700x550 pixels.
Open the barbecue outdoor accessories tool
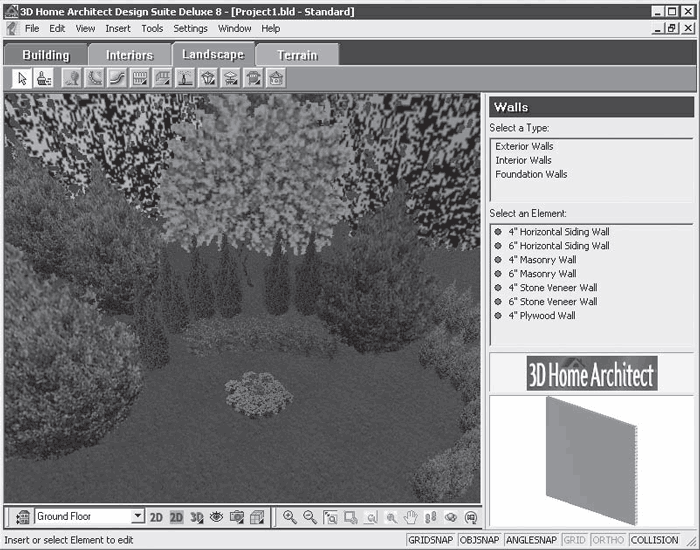254,79
